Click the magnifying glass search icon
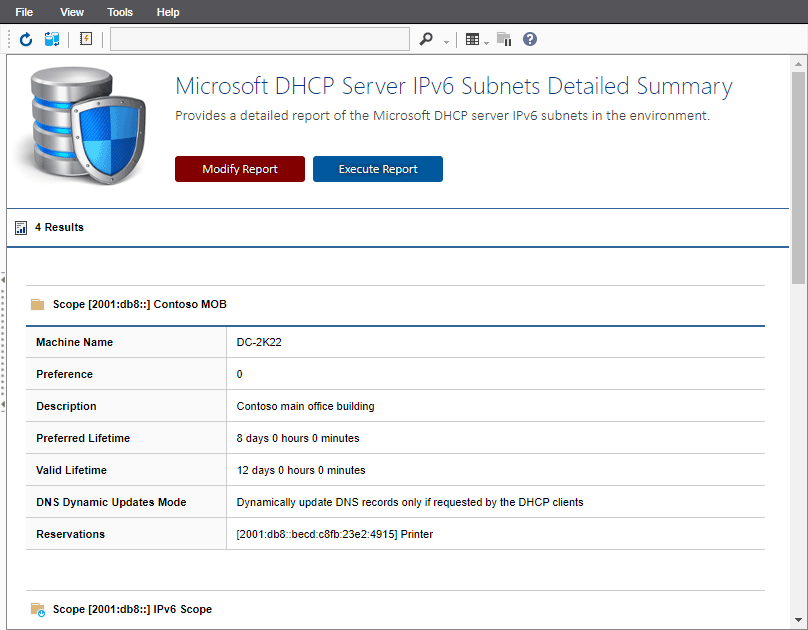Image resolution: width=808 pixels, height=630 pixels. [426, 39]
